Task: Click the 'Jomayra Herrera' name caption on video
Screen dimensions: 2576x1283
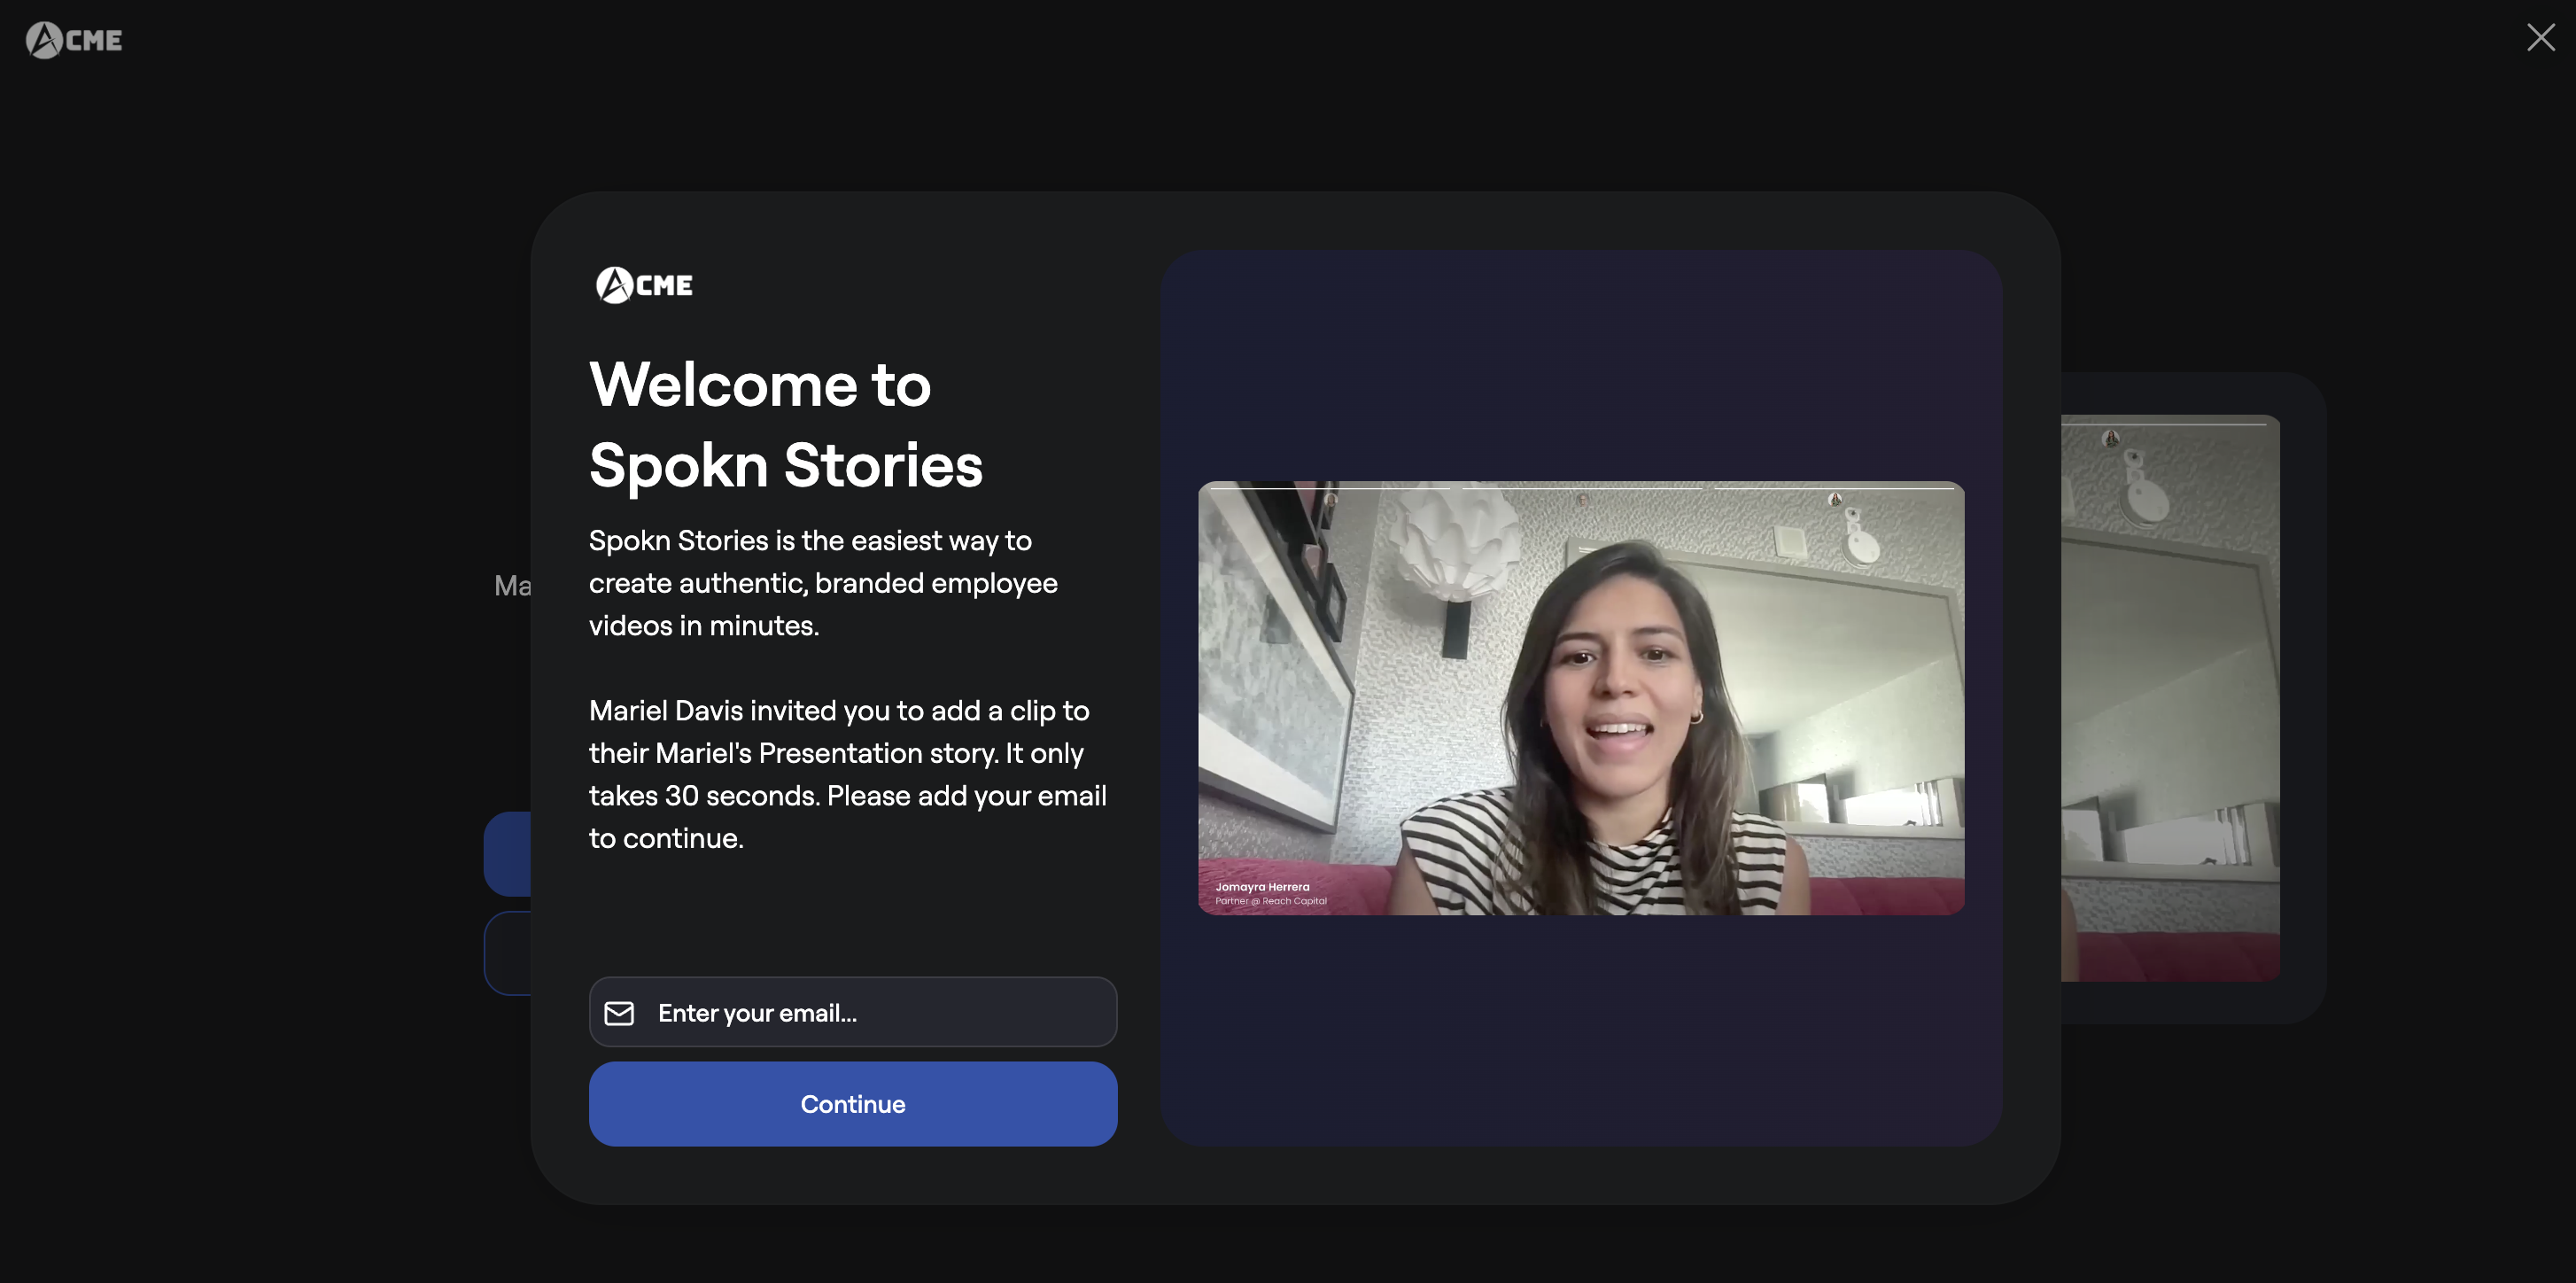Action: [1262, 887]
